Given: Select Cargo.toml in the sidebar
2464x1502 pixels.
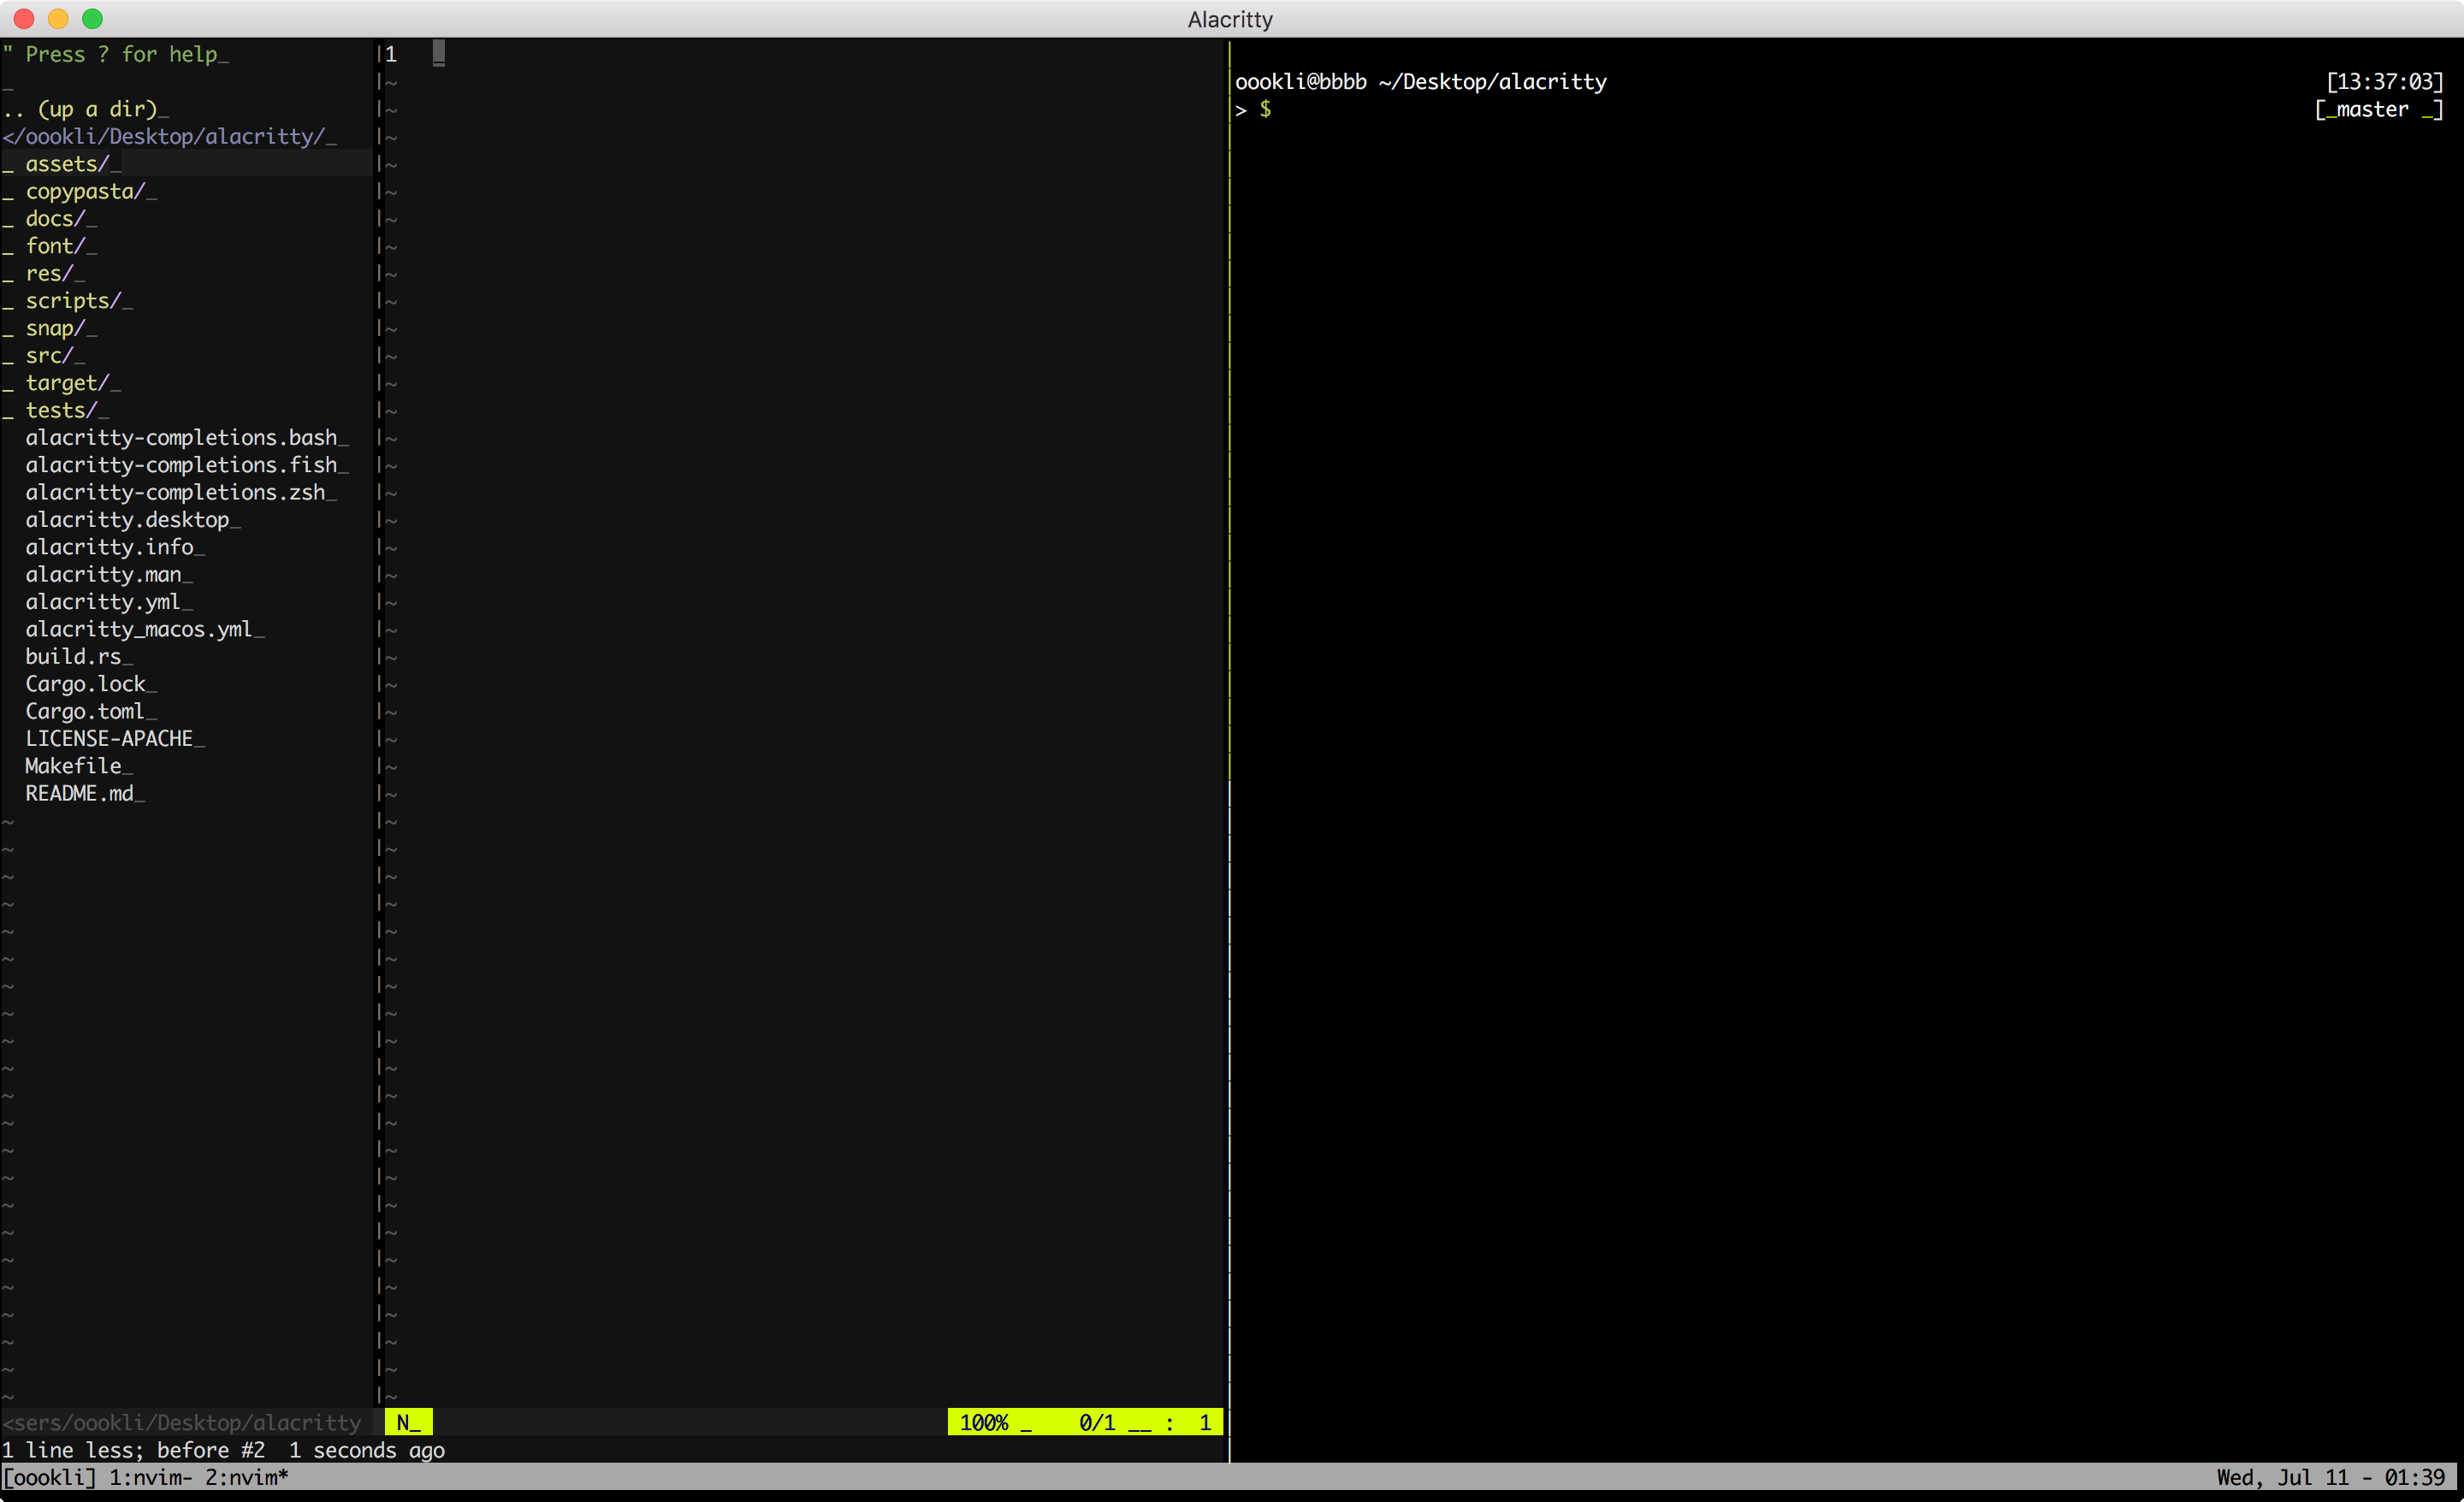Looking at the screenshot, I should click(x=88, y=711).
